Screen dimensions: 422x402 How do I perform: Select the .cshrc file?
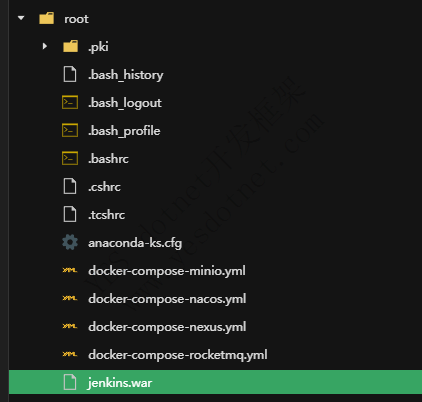pyautogui.click(x=104, y=187)
